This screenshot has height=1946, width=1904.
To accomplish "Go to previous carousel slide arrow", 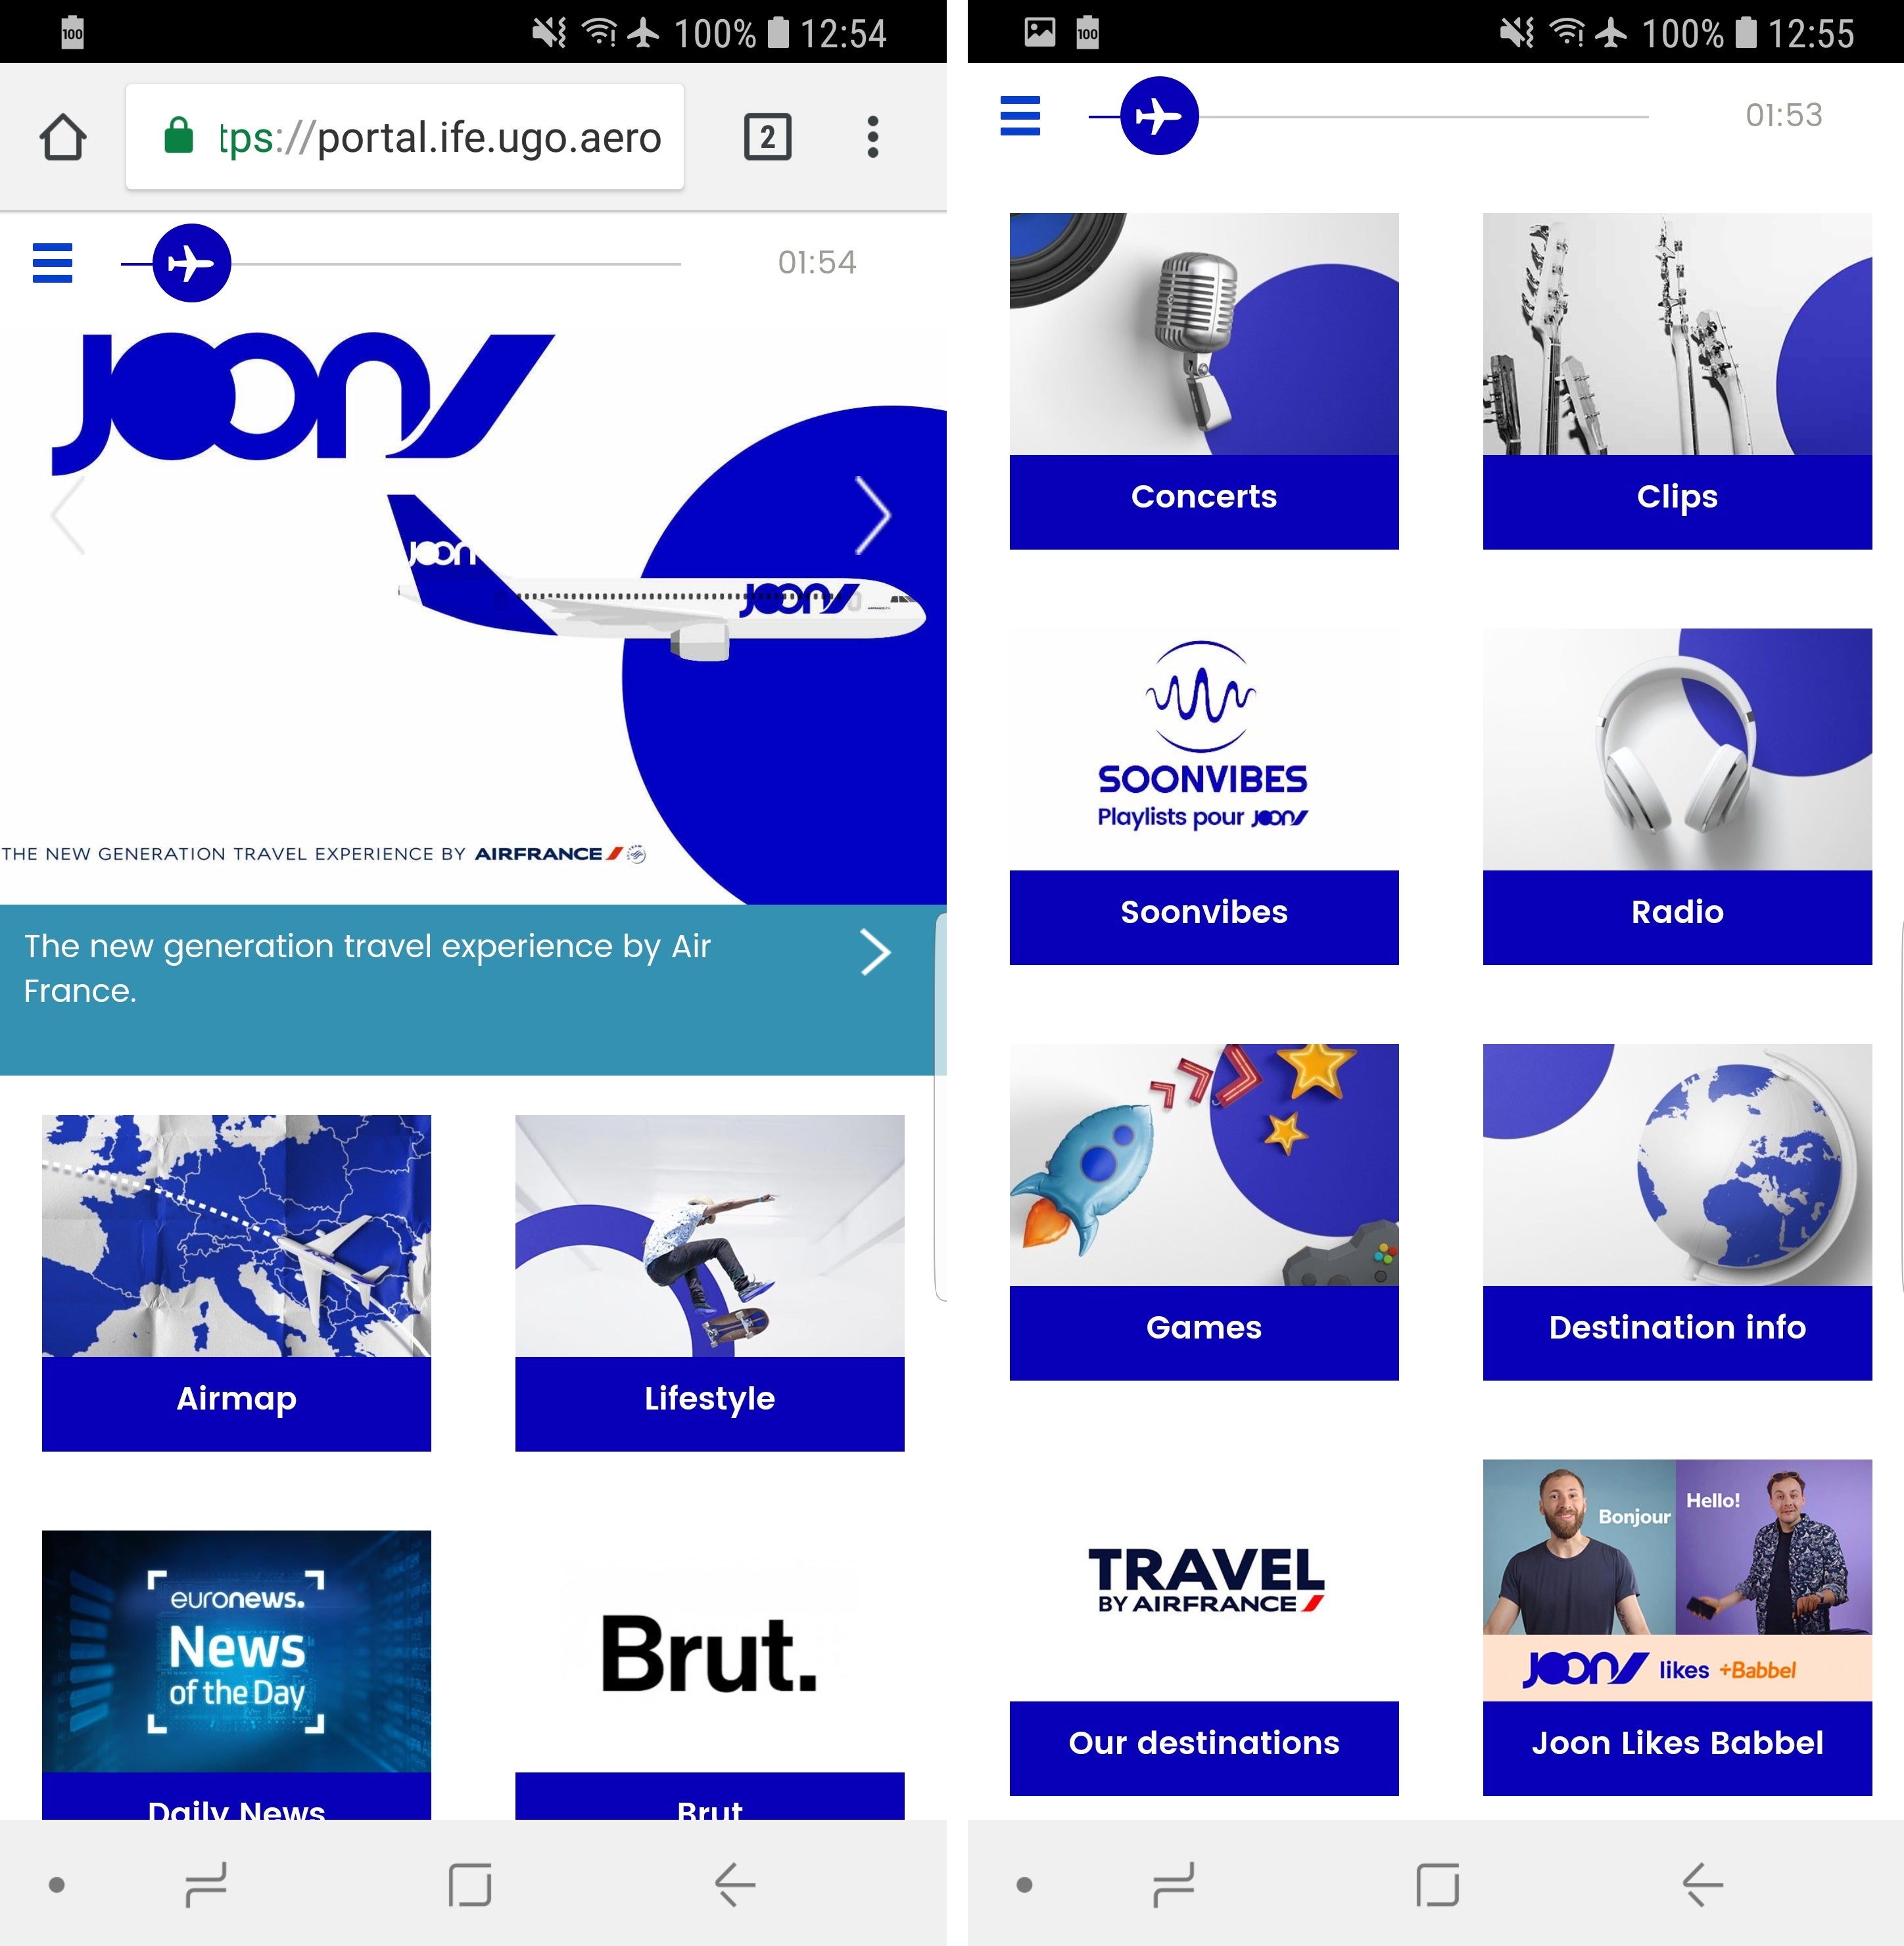I will point(68,515).
